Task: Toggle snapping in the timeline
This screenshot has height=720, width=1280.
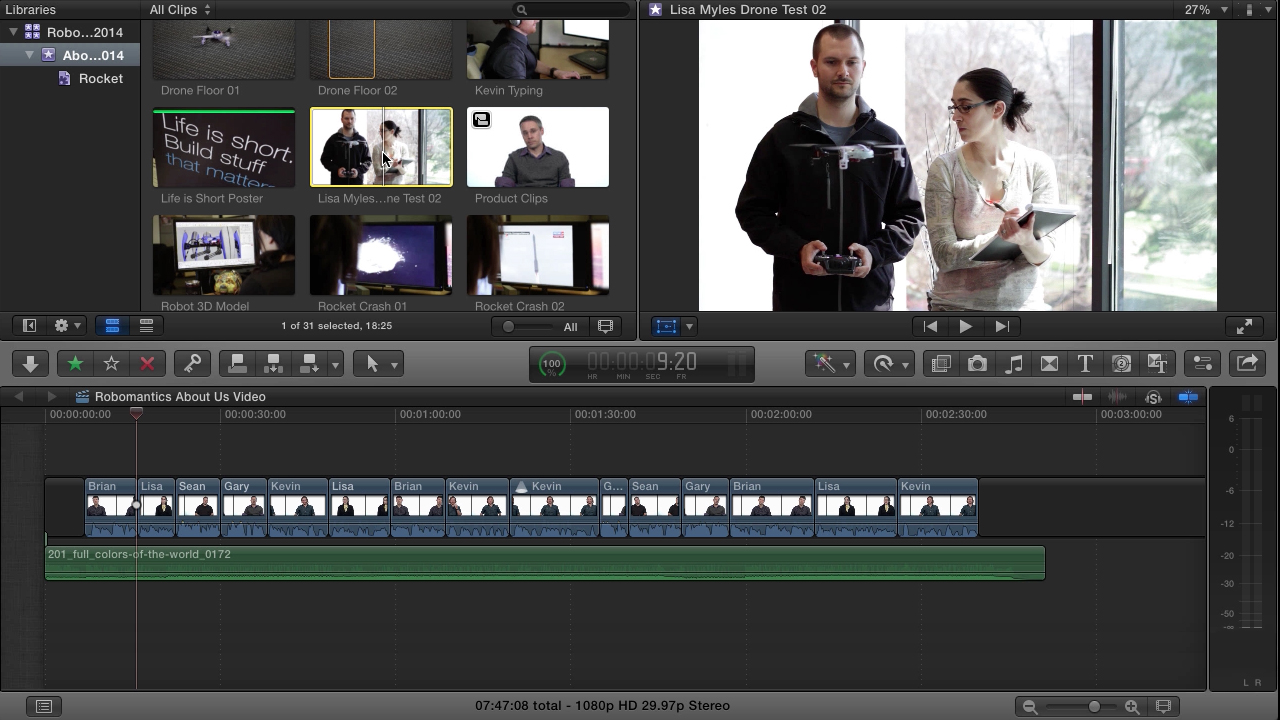Action: pos(1188,397)
